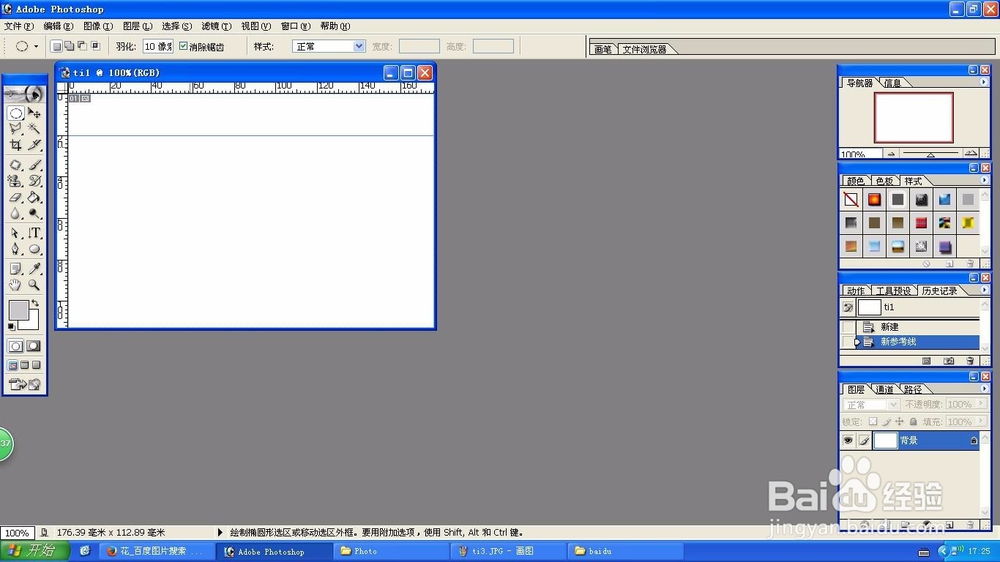Open the Photo folder taskbar button
1000x562 pixels.
(x=390, y=551)
